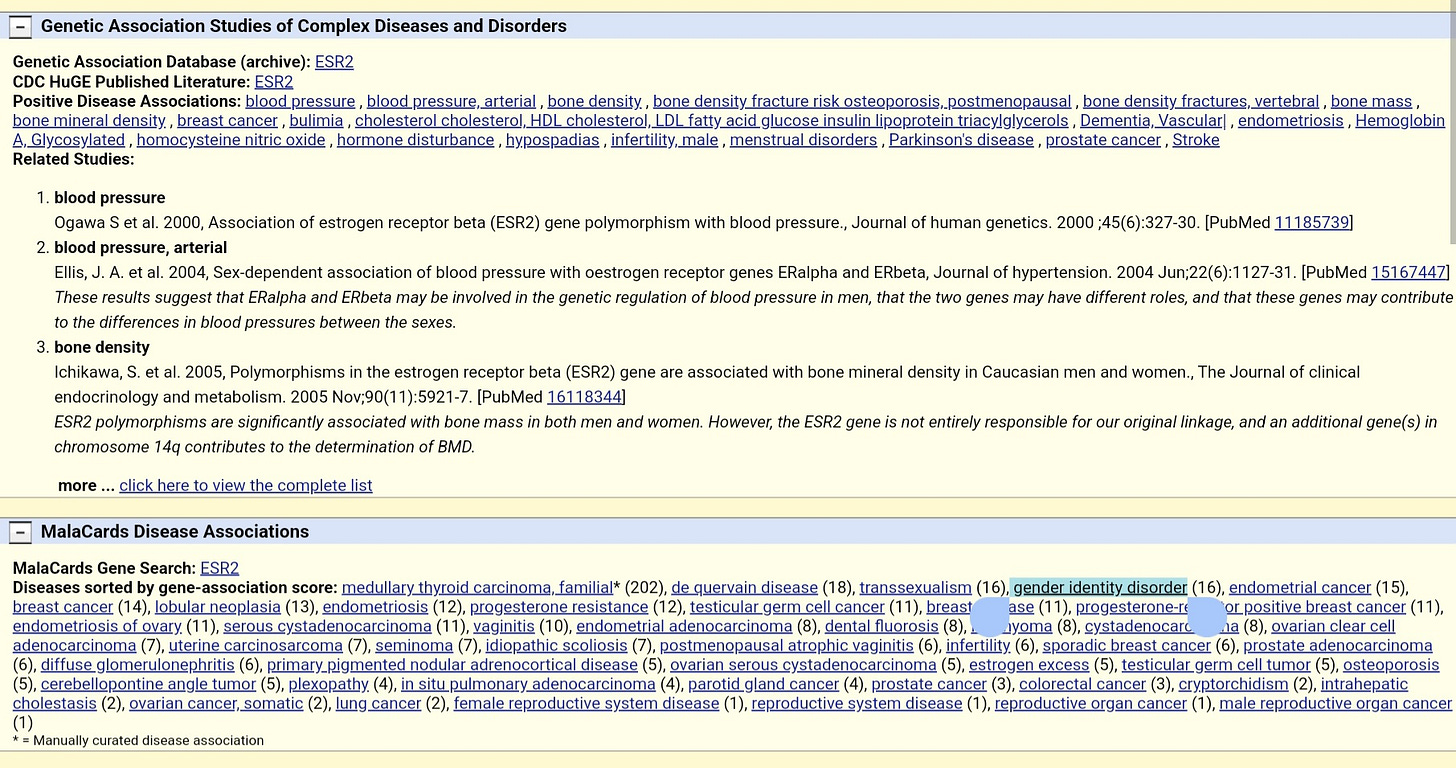
Task: Collapse the MalaCards Disease Associations section
Action: point(20,532)
